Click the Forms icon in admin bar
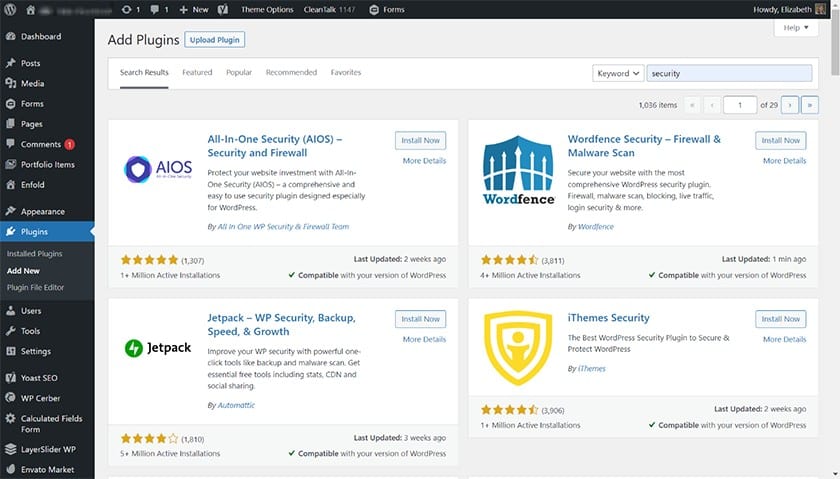The height and width of the screenshot is (479, 840). (374, 10)
